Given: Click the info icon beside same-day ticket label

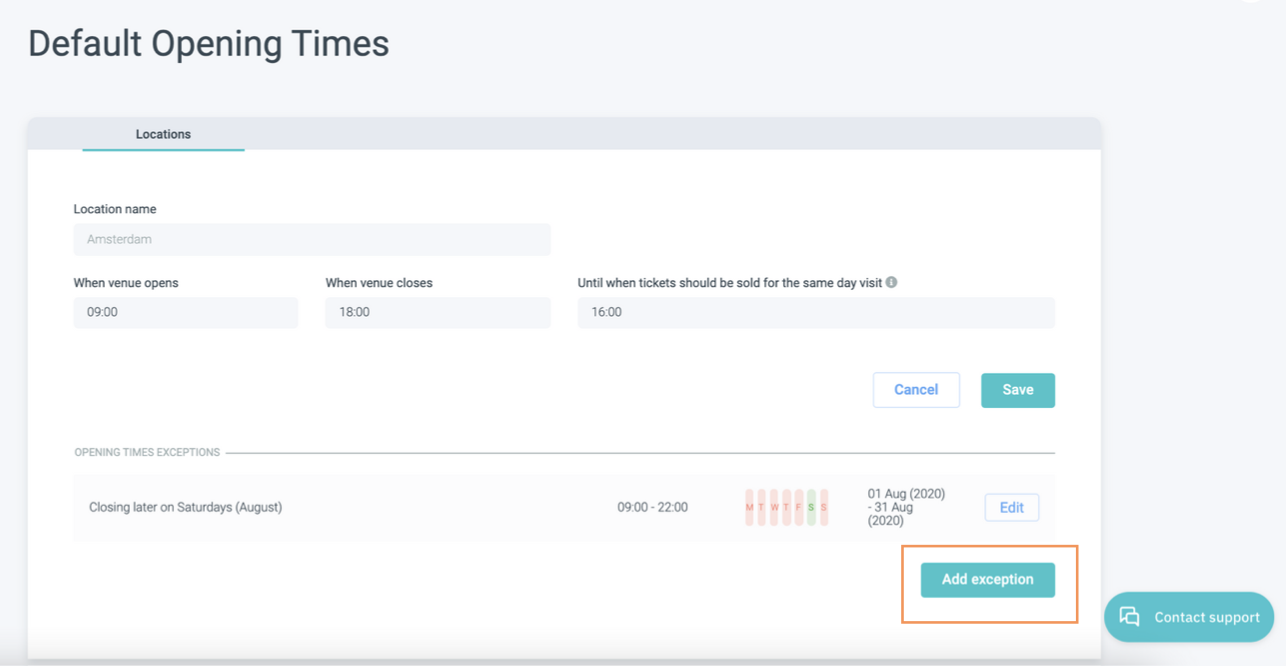Looking at the screenshot, I should click(891, 282).
